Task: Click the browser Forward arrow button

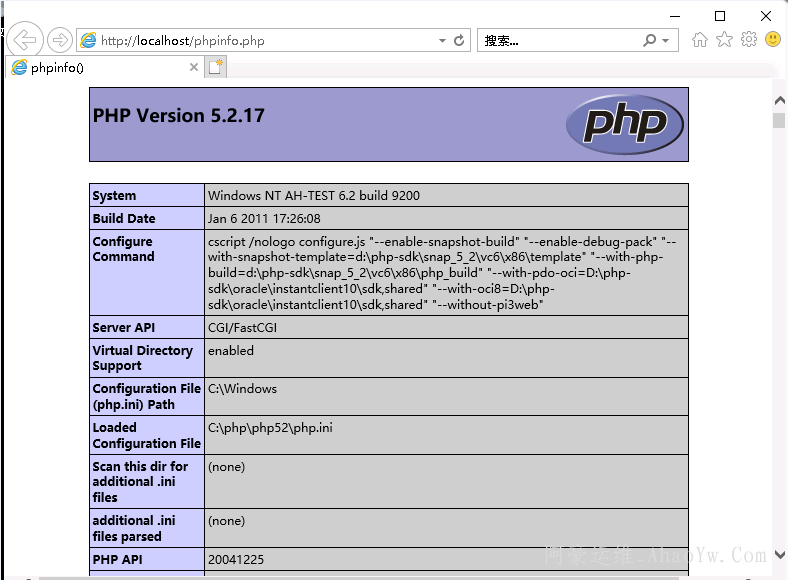Action: [59, 40]
